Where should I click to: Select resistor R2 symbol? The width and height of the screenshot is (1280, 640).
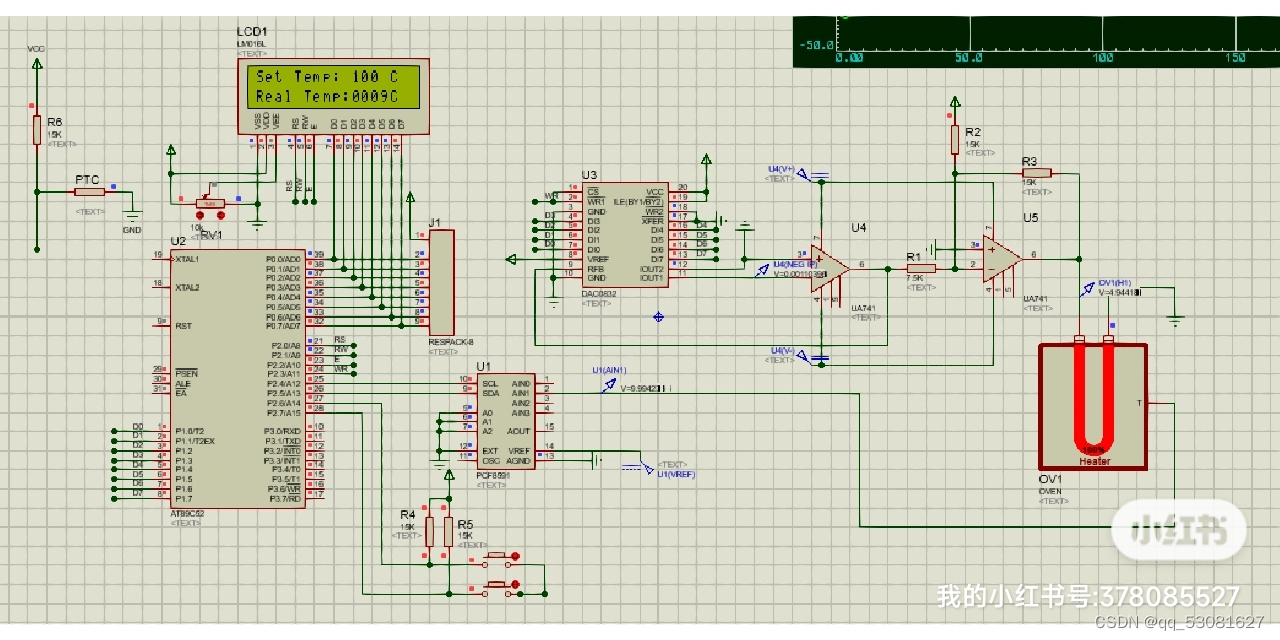955,140
